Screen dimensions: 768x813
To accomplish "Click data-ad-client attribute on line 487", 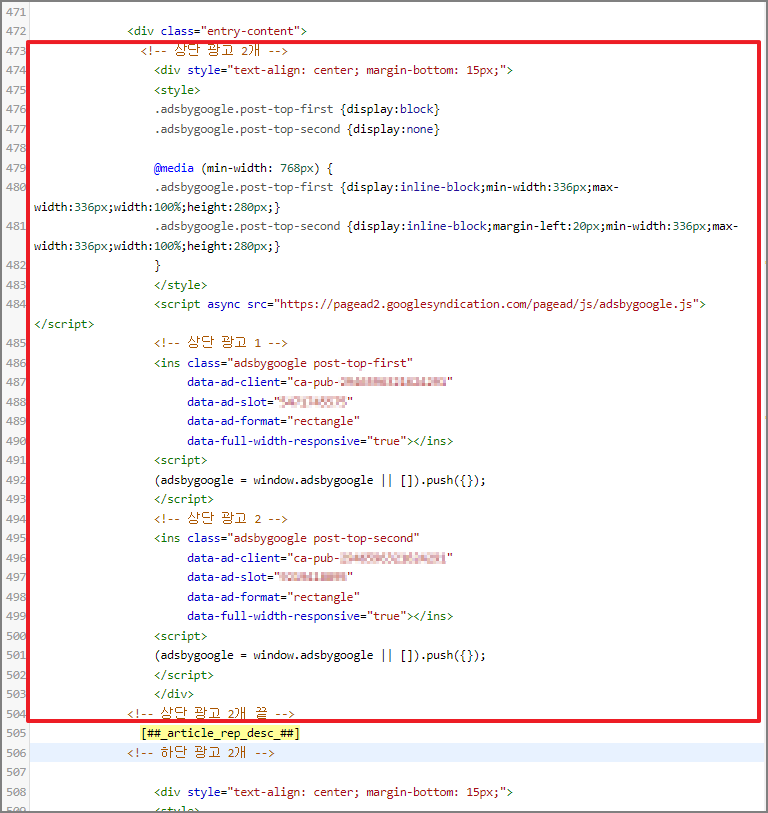I will click(x=319, y=382).
